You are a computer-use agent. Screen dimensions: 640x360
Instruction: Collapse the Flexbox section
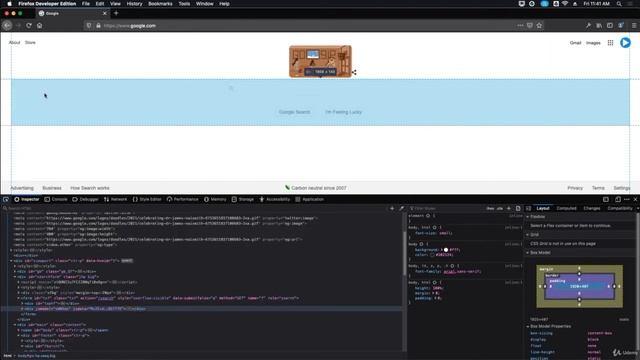(528, 217)
